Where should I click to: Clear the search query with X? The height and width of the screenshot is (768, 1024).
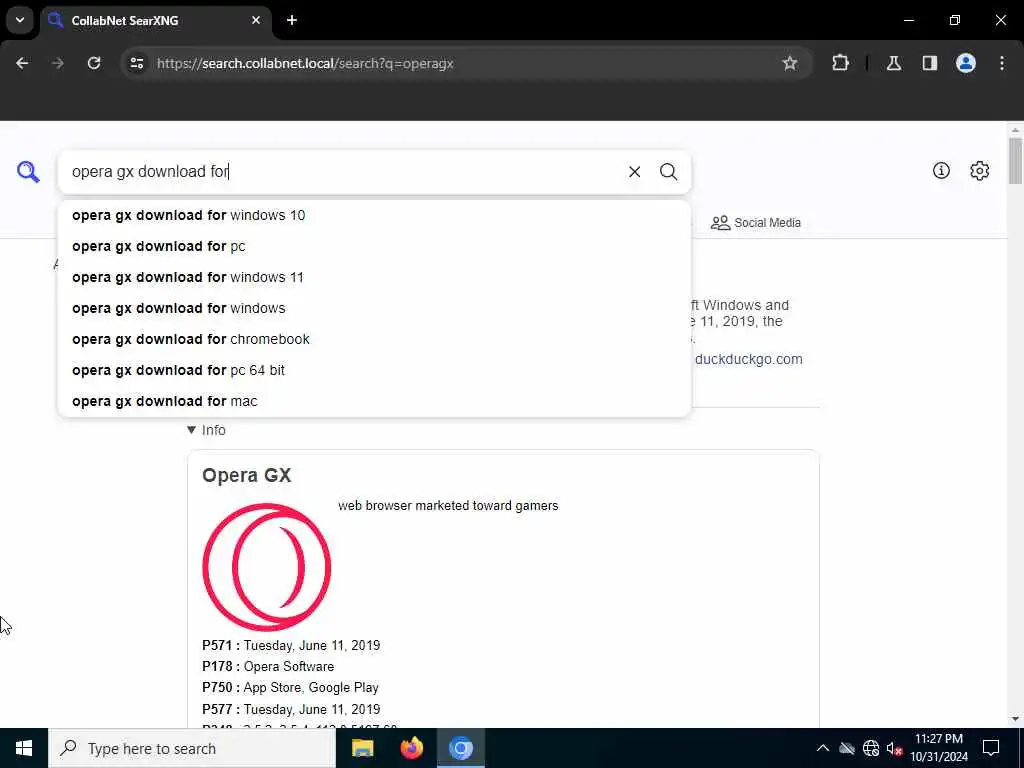click(x=634, y=172)
